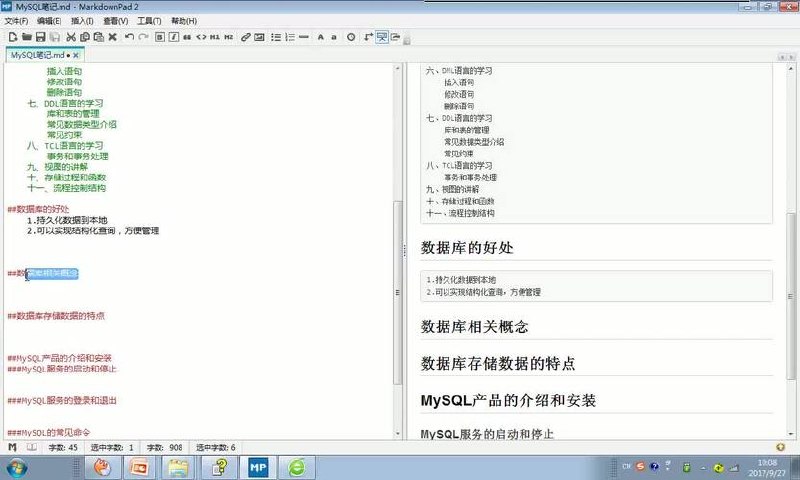
Task: Delete selection with the X toolbar icon
Action: point(113,37)
